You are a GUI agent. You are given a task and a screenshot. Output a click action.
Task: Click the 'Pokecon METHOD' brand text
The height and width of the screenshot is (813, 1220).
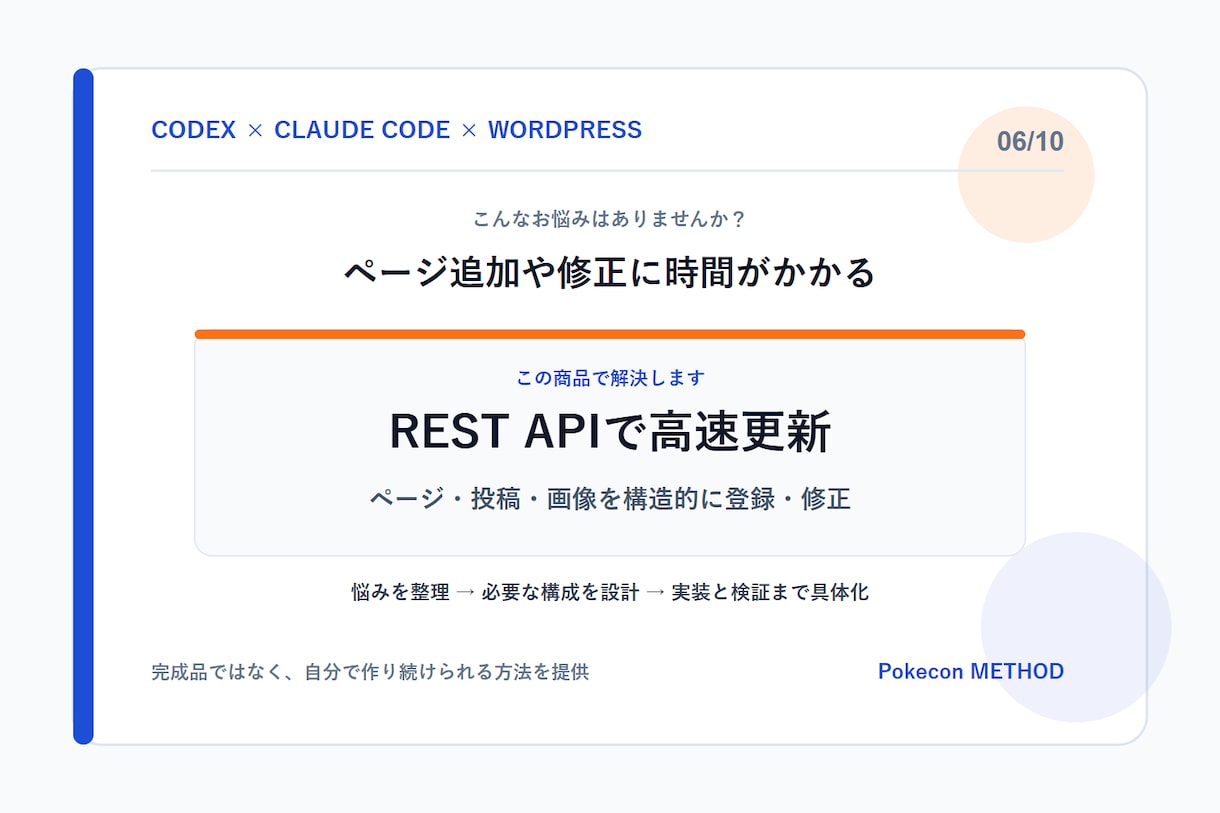coord(971,671)
